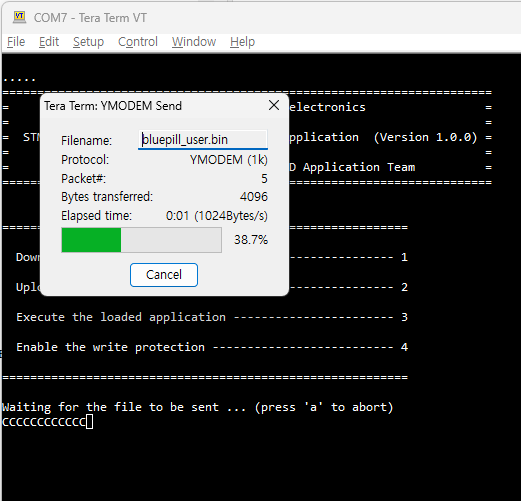Close the YMODEM Send dialog
Viewport: 521px width, 501px height.
pos(274,105)
